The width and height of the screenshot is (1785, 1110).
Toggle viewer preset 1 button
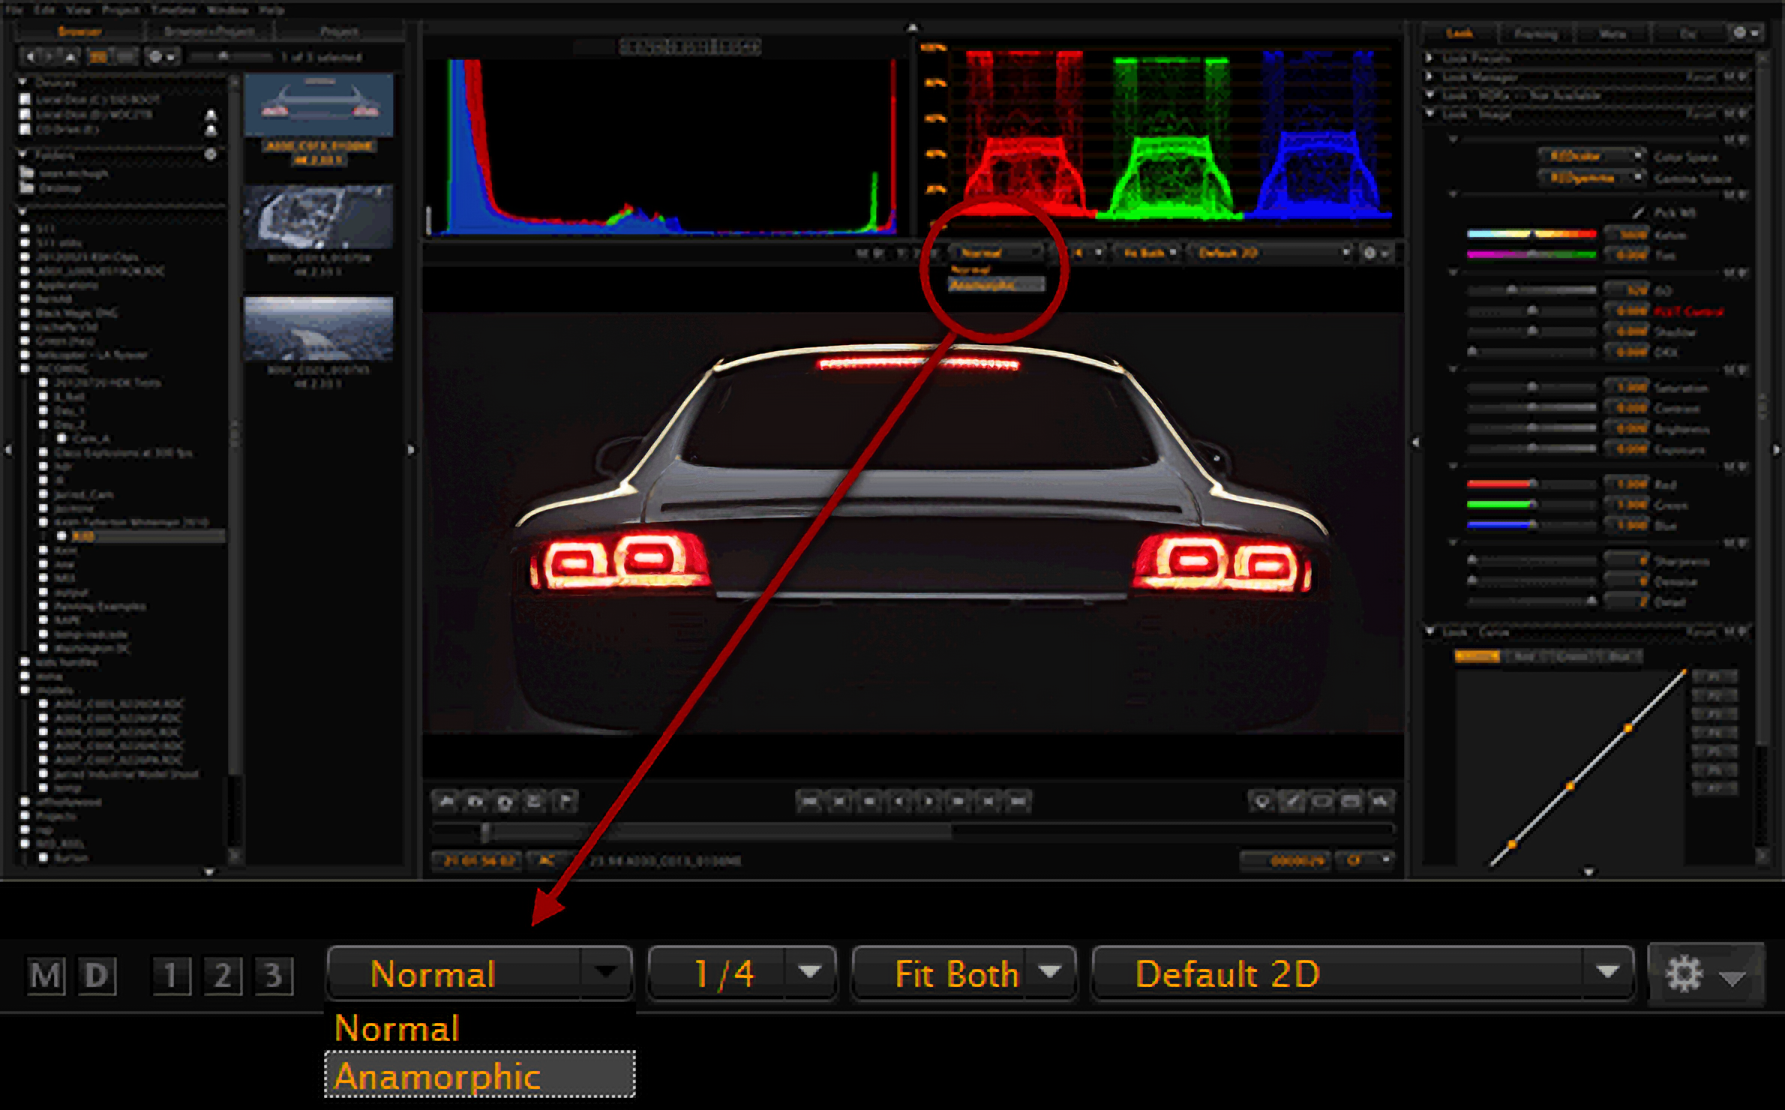171,975
